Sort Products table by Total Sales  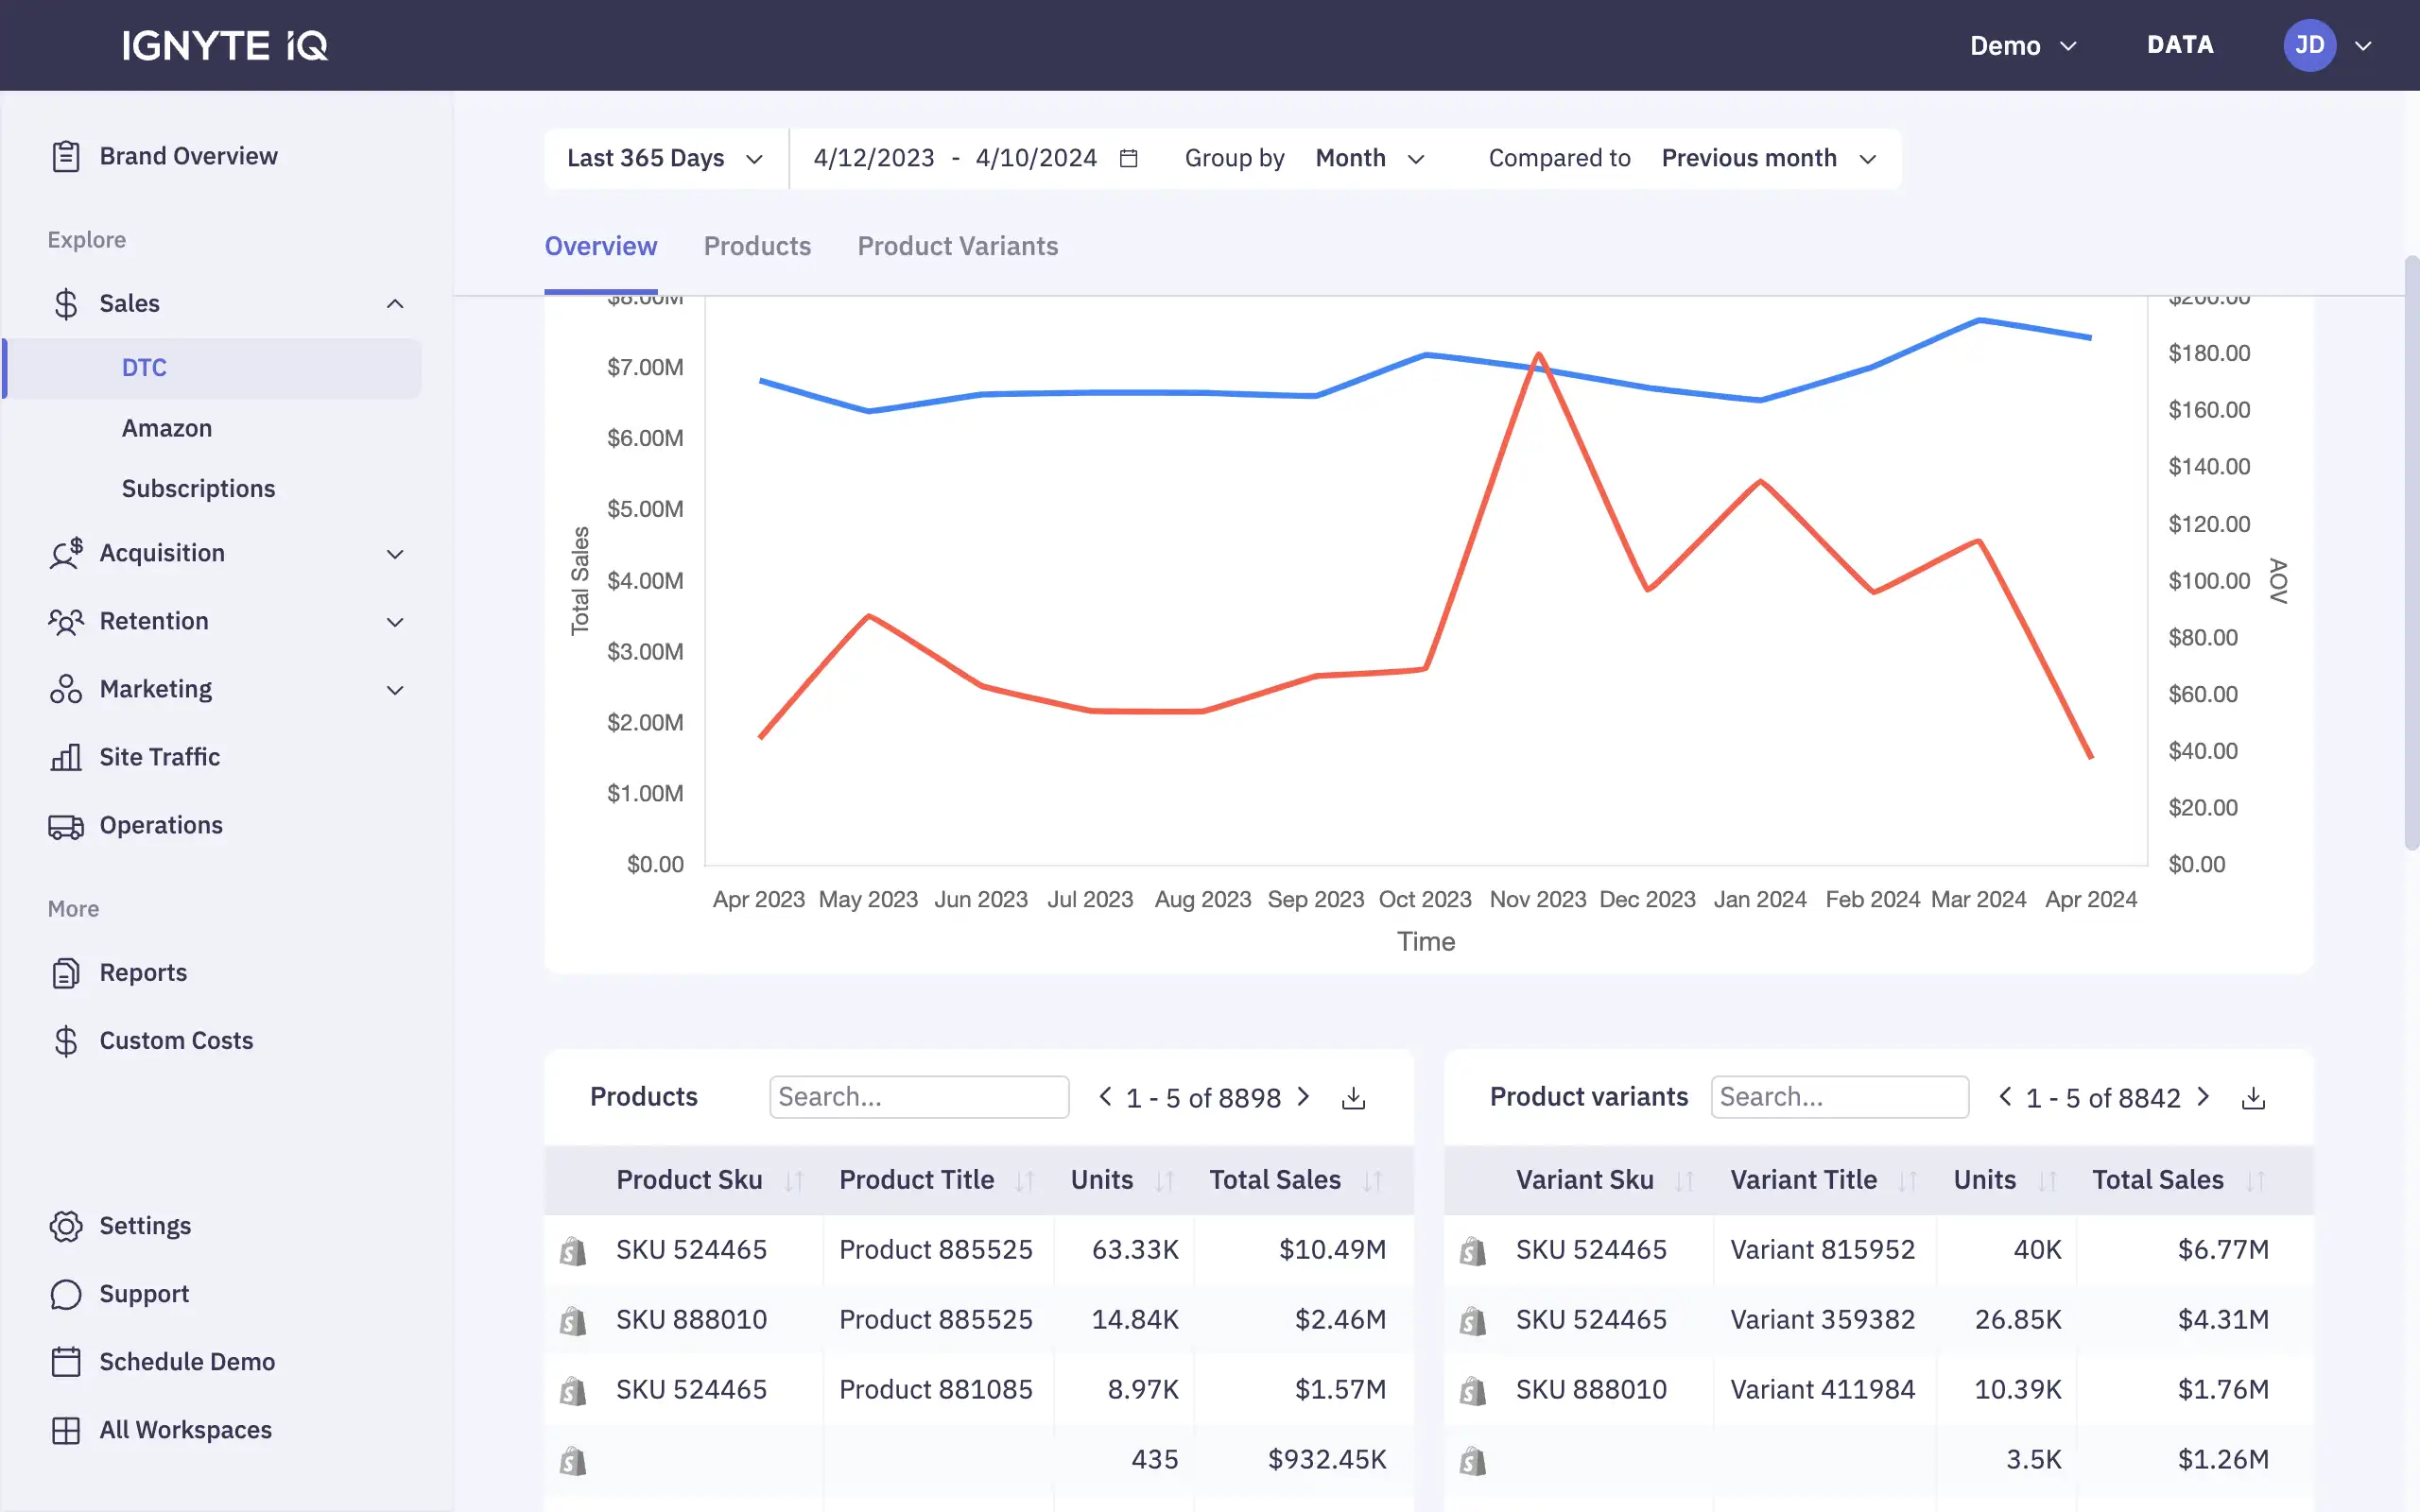coord(1373,1181)
